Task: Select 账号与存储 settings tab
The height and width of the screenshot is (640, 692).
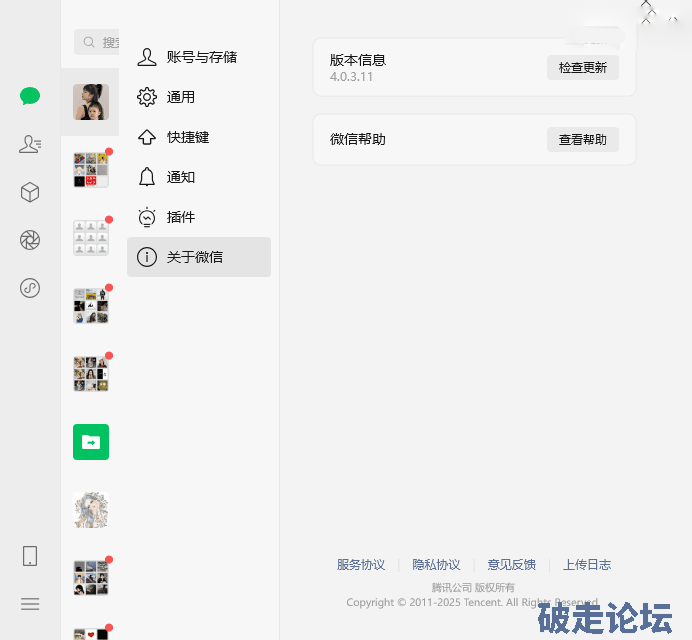Action: click(199, 57)
